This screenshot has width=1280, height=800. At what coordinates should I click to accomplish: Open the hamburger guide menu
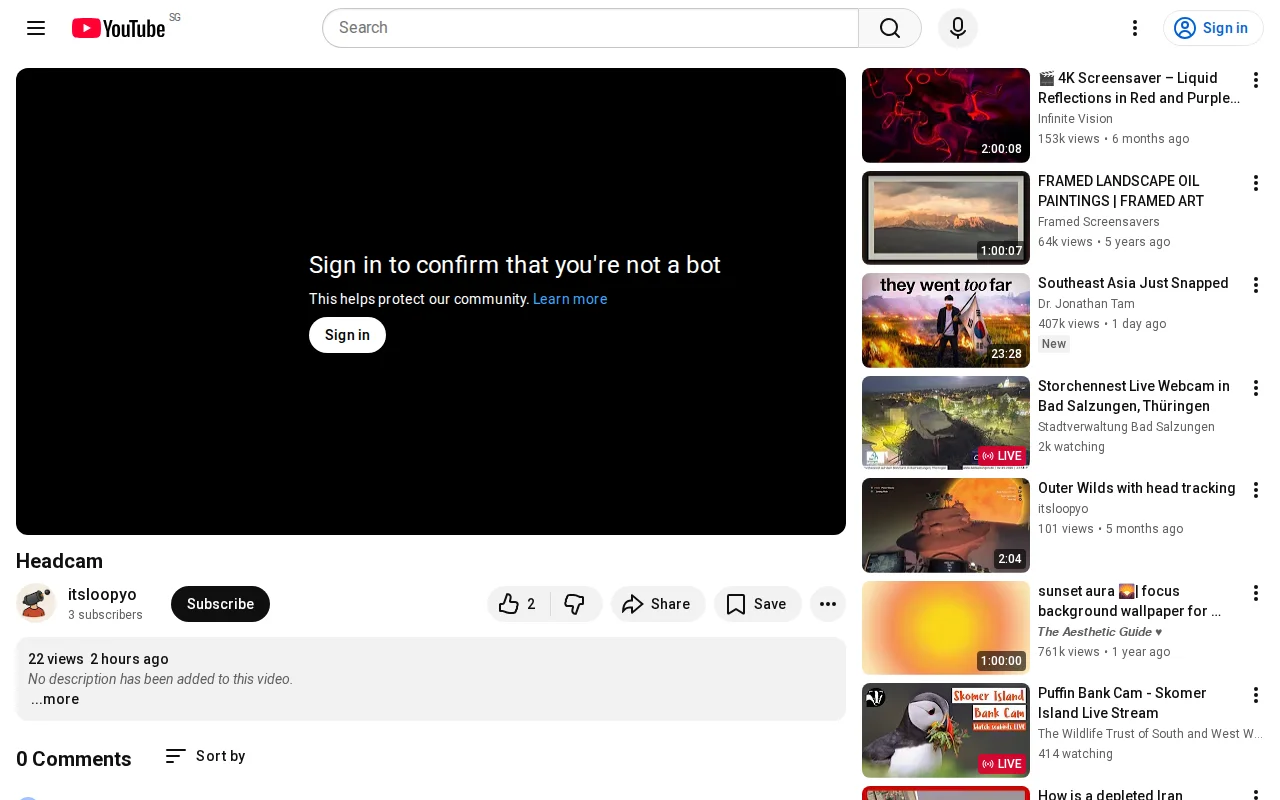[x=36, y=28]
